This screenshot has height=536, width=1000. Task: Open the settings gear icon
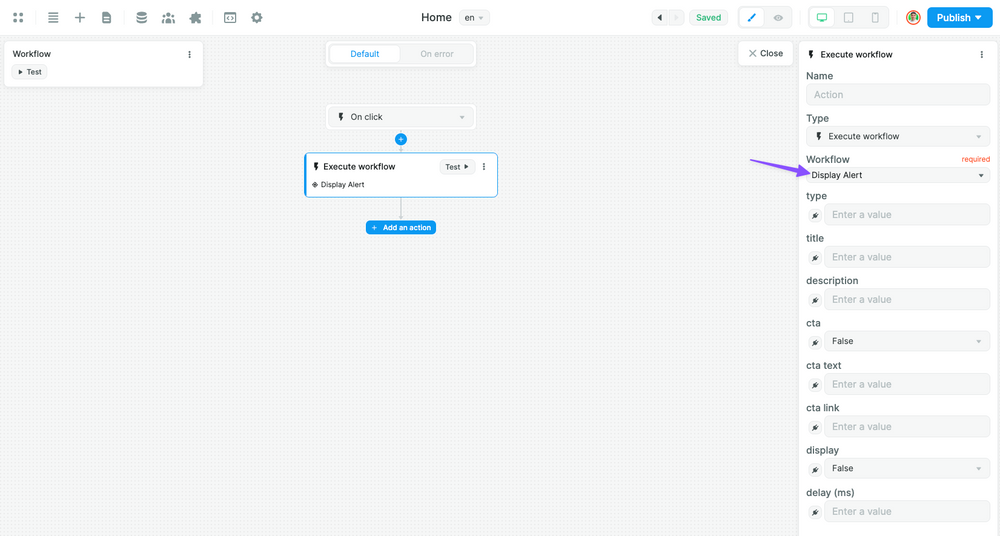click(x=257, y=18)
